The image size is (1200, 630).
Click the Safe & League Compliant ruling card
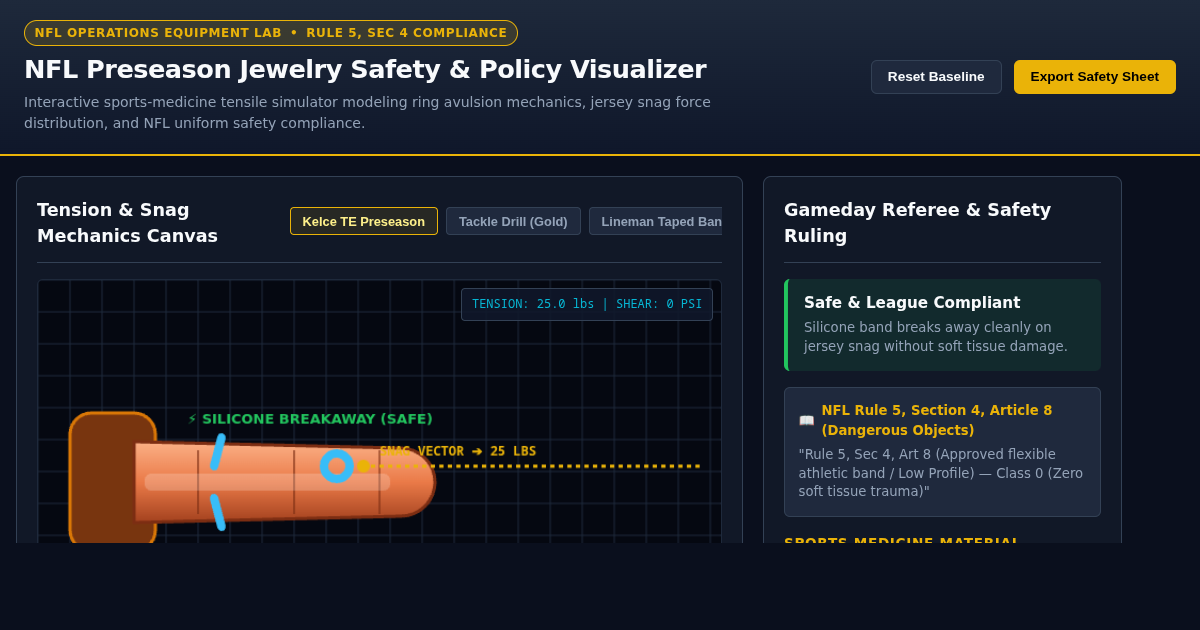coord(942,325)
